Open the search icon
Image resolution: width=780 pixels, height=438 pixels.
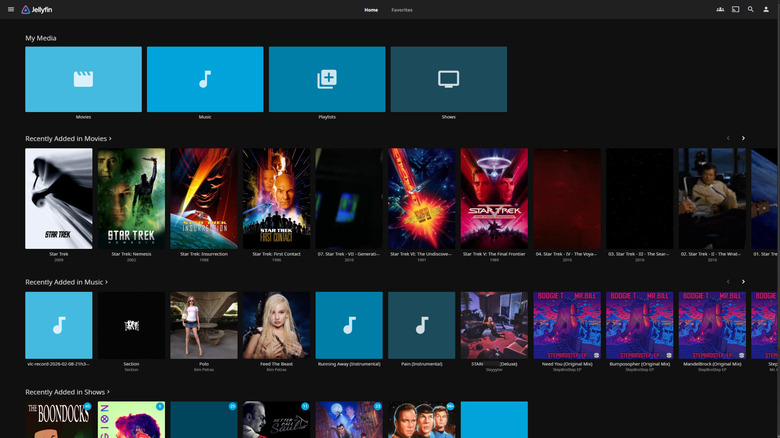point(751,9)
